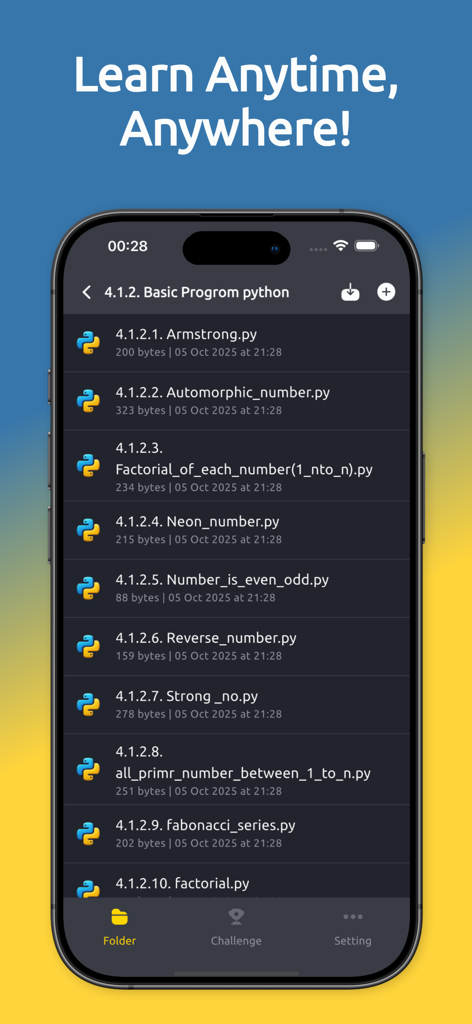
Task: Open 4.1.2.7. Strong _no.py file
Action: [x=236, y=705]
